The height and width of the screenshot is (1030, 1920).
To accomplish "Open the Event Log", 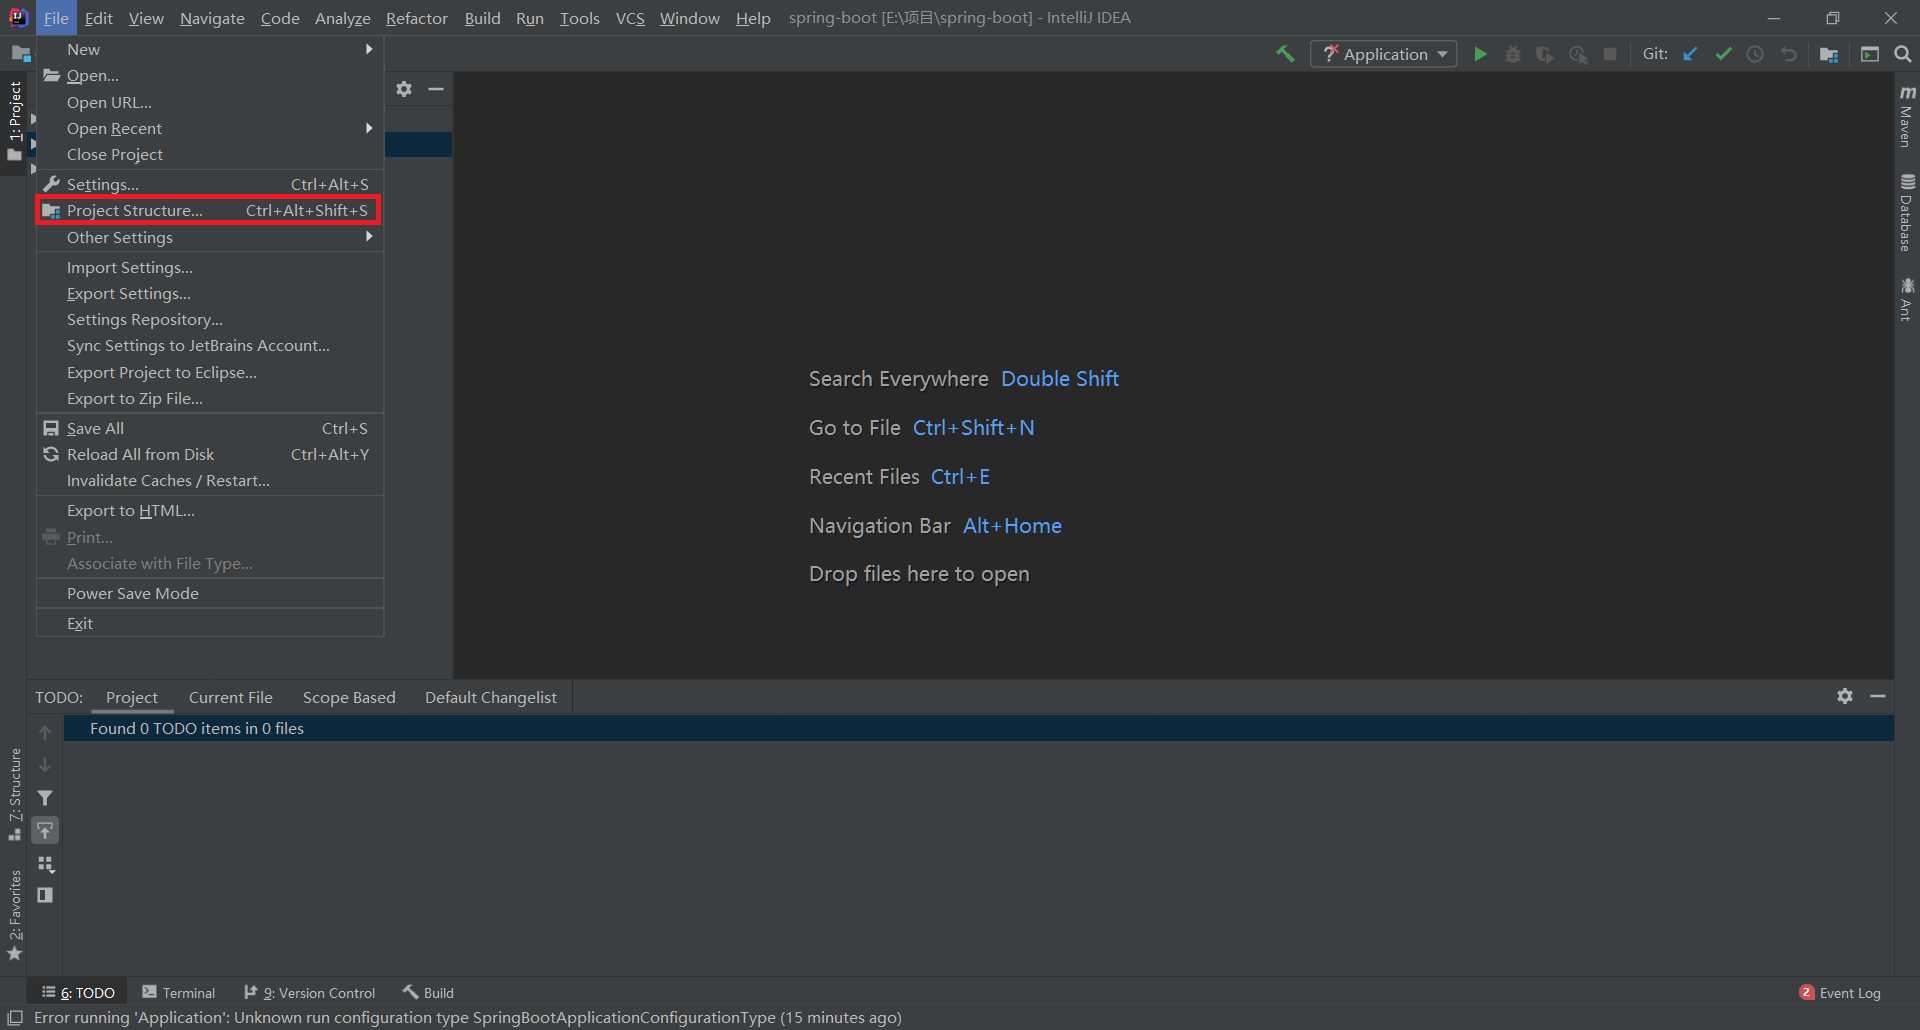I will pos(1840,992).
